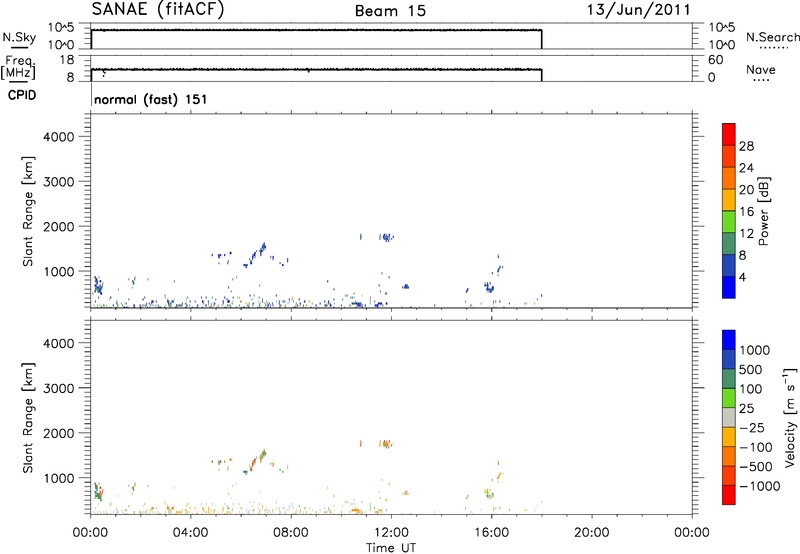Click the gray ±25 segment of Velocity colorbar
The height and width of the screenshot is (554, 800).
(729, 418)
